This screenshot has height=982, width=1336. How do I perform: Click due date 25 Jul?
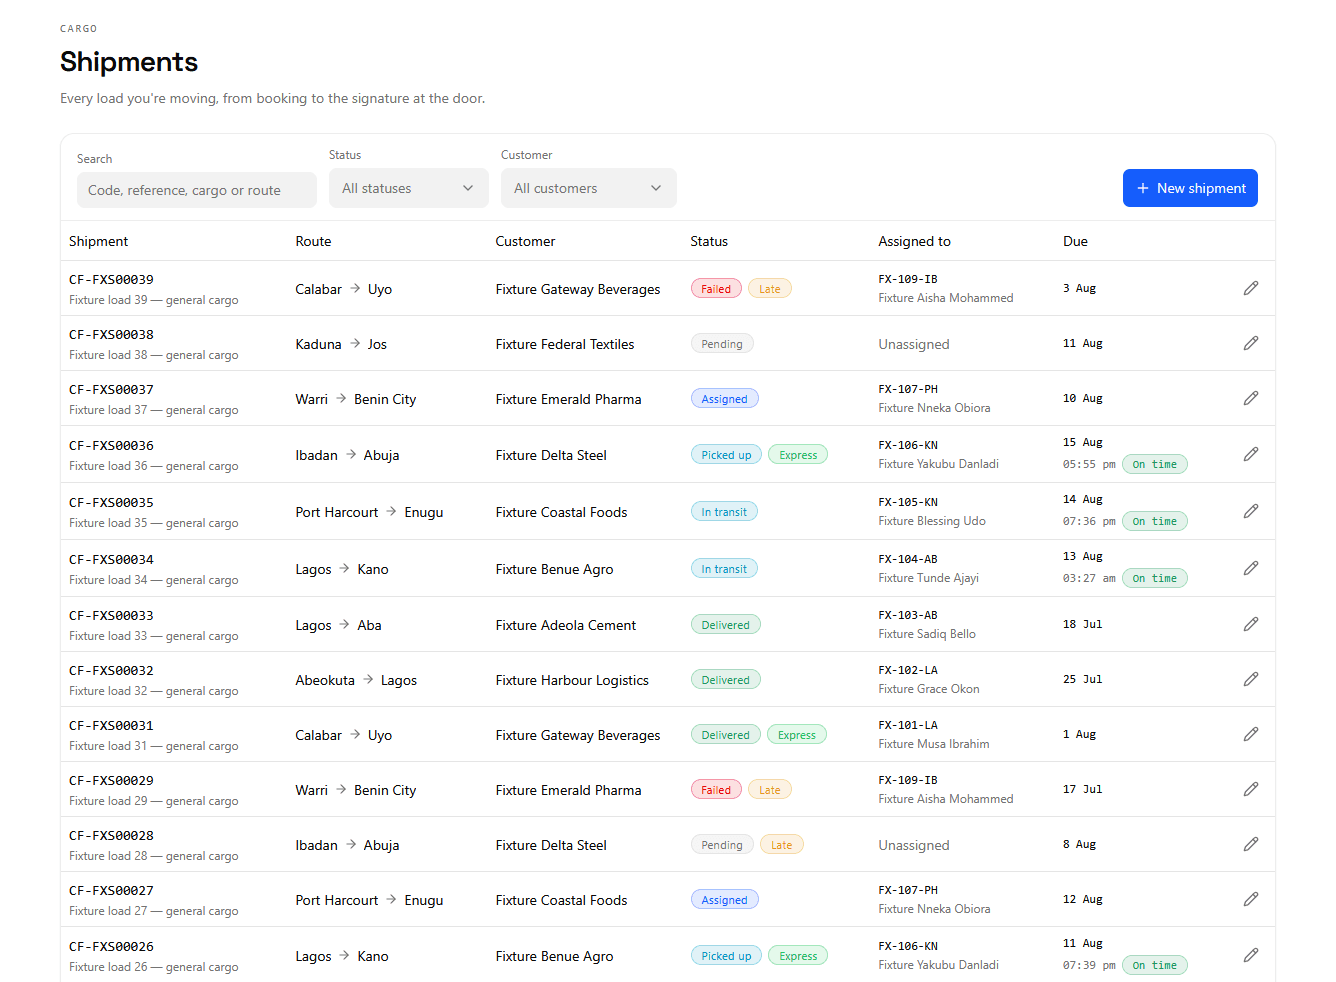coord(1083,679)
